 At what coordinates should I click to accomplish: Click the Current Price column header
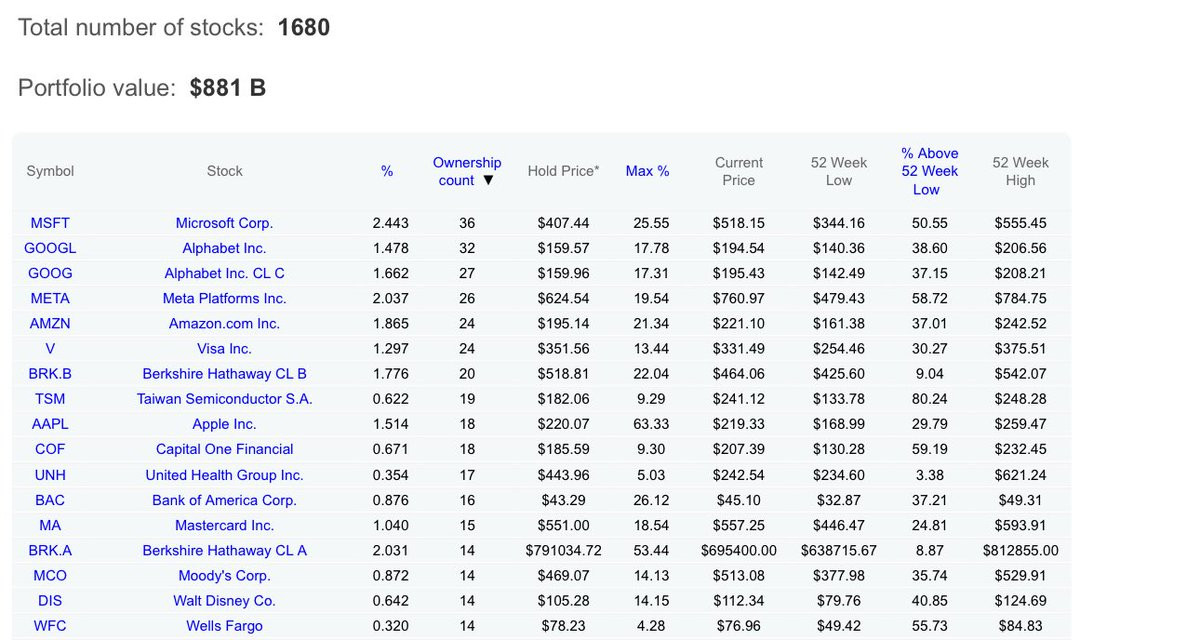[739, 171]
